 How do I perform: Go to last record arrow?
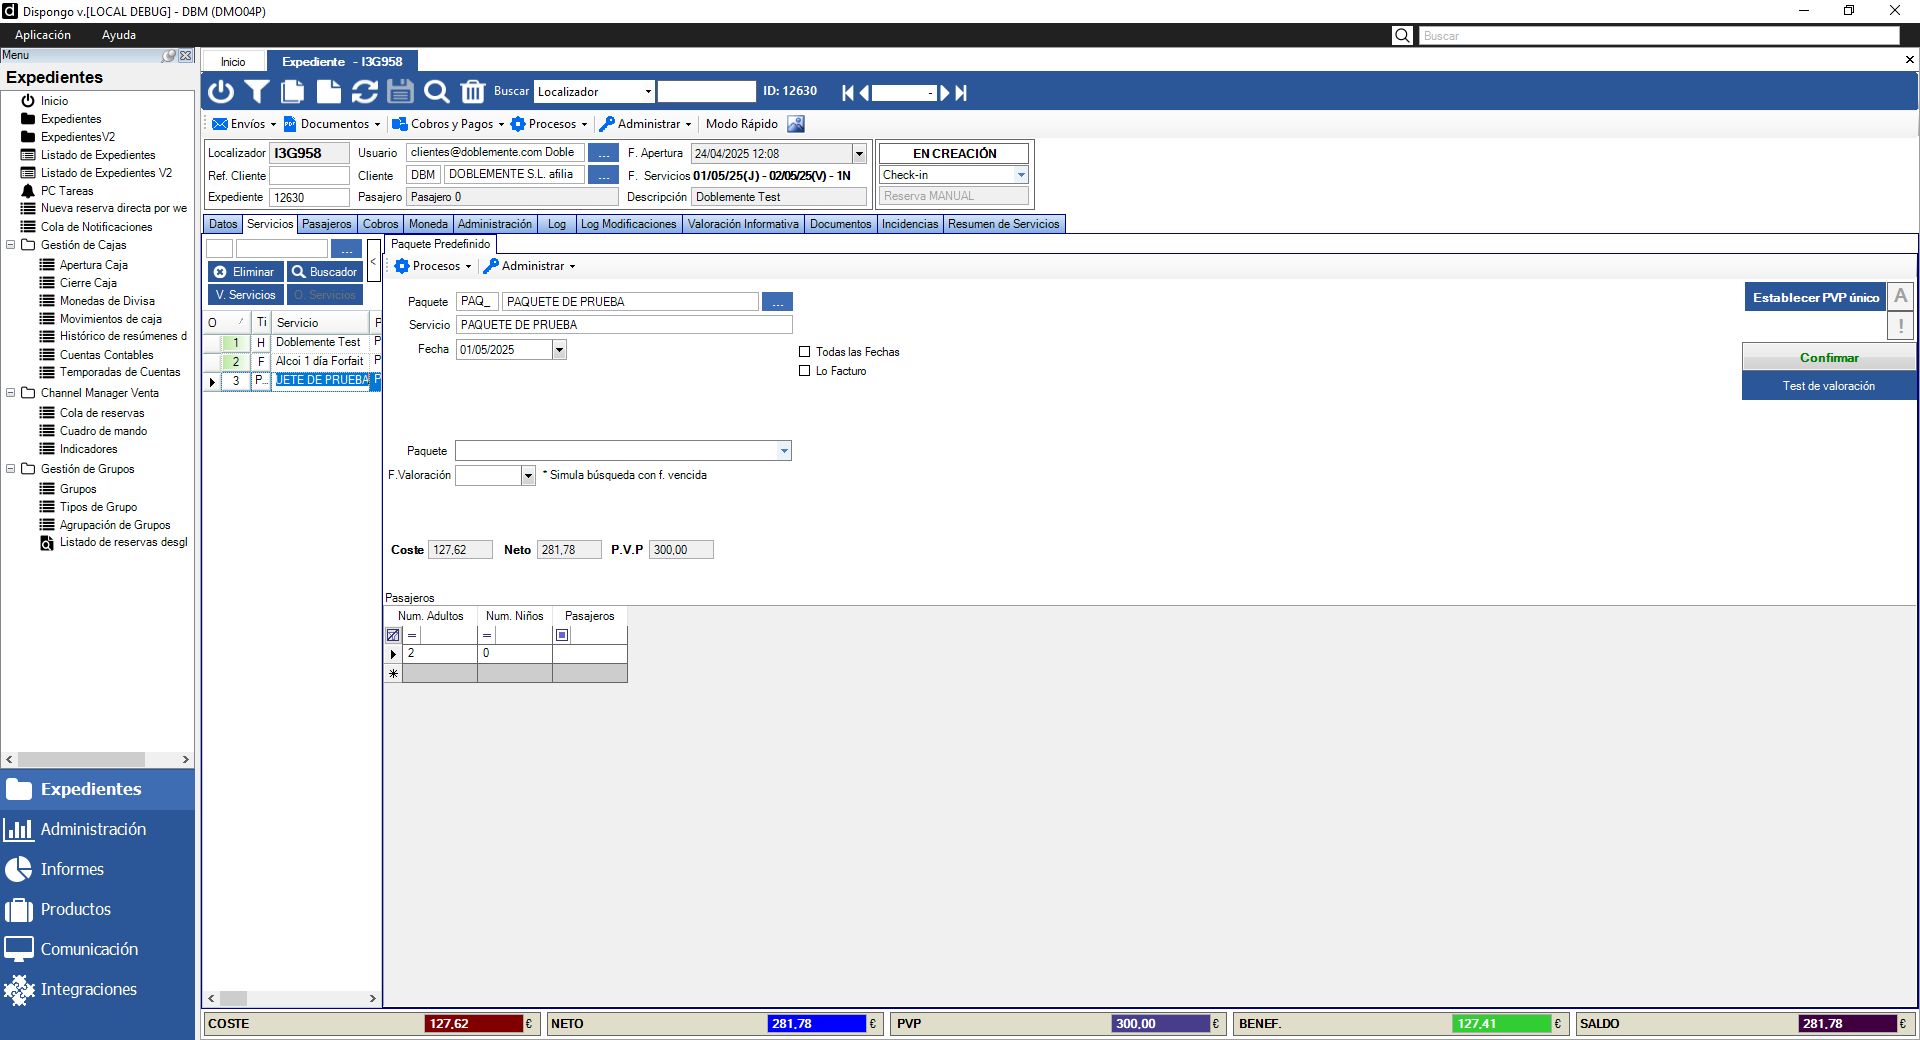(961, 93)
